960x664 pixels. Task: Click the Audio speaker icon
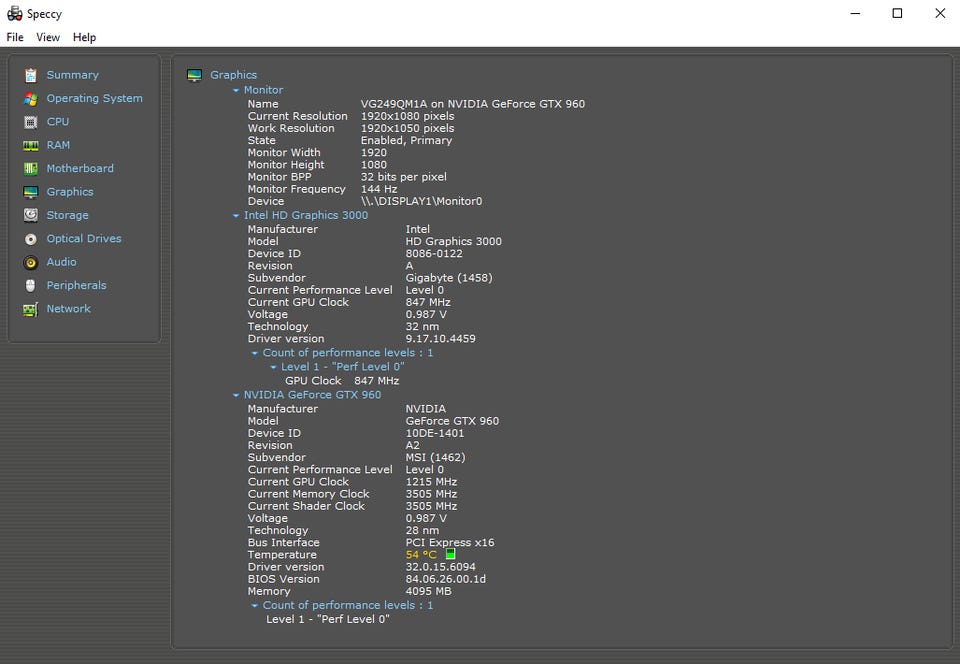(x=31, y=262)
